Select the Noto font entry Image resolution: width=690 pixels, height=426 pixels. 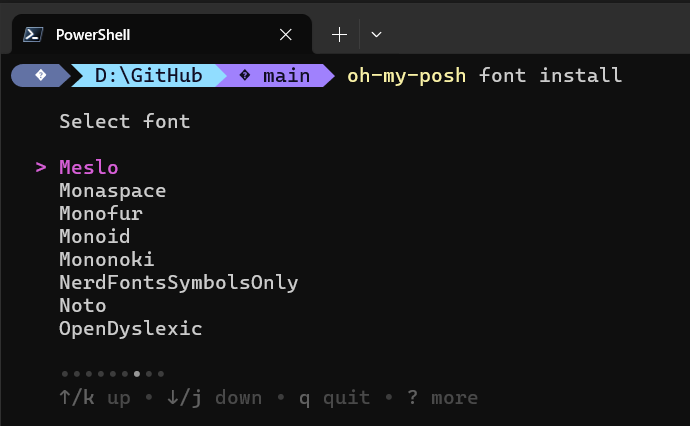pos(83,306)
